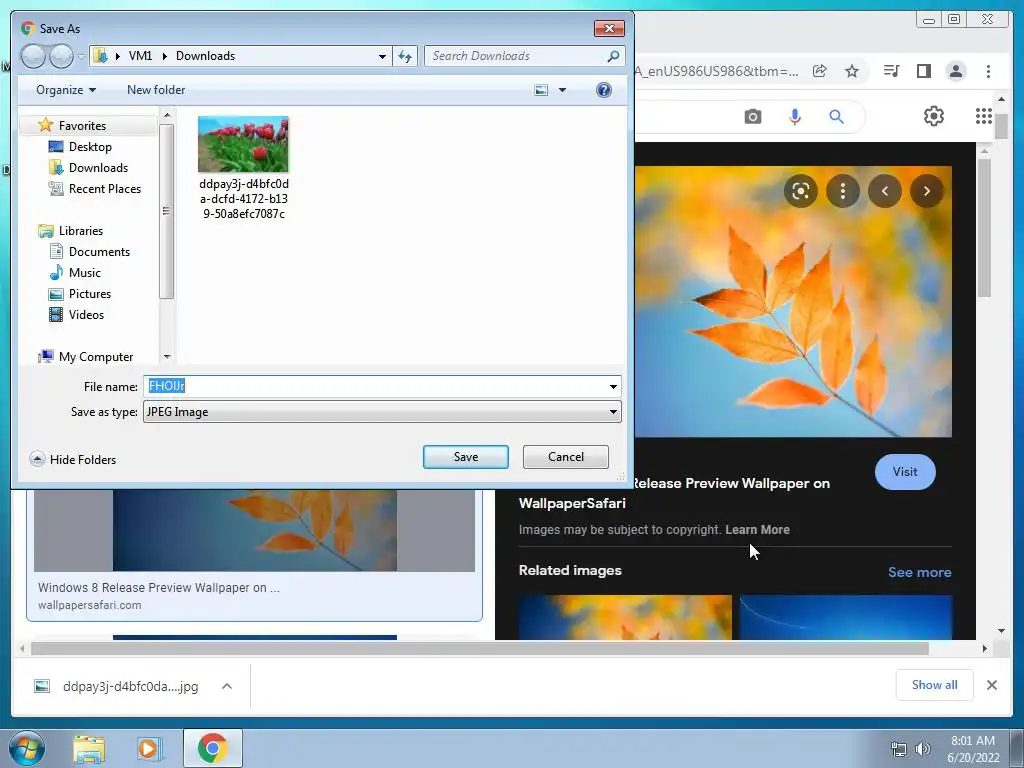This screenshot has height=768, width=1024.
Task: Click the Back navigation button in dialog
Action: pyautogui.click(x=33, y=56)
